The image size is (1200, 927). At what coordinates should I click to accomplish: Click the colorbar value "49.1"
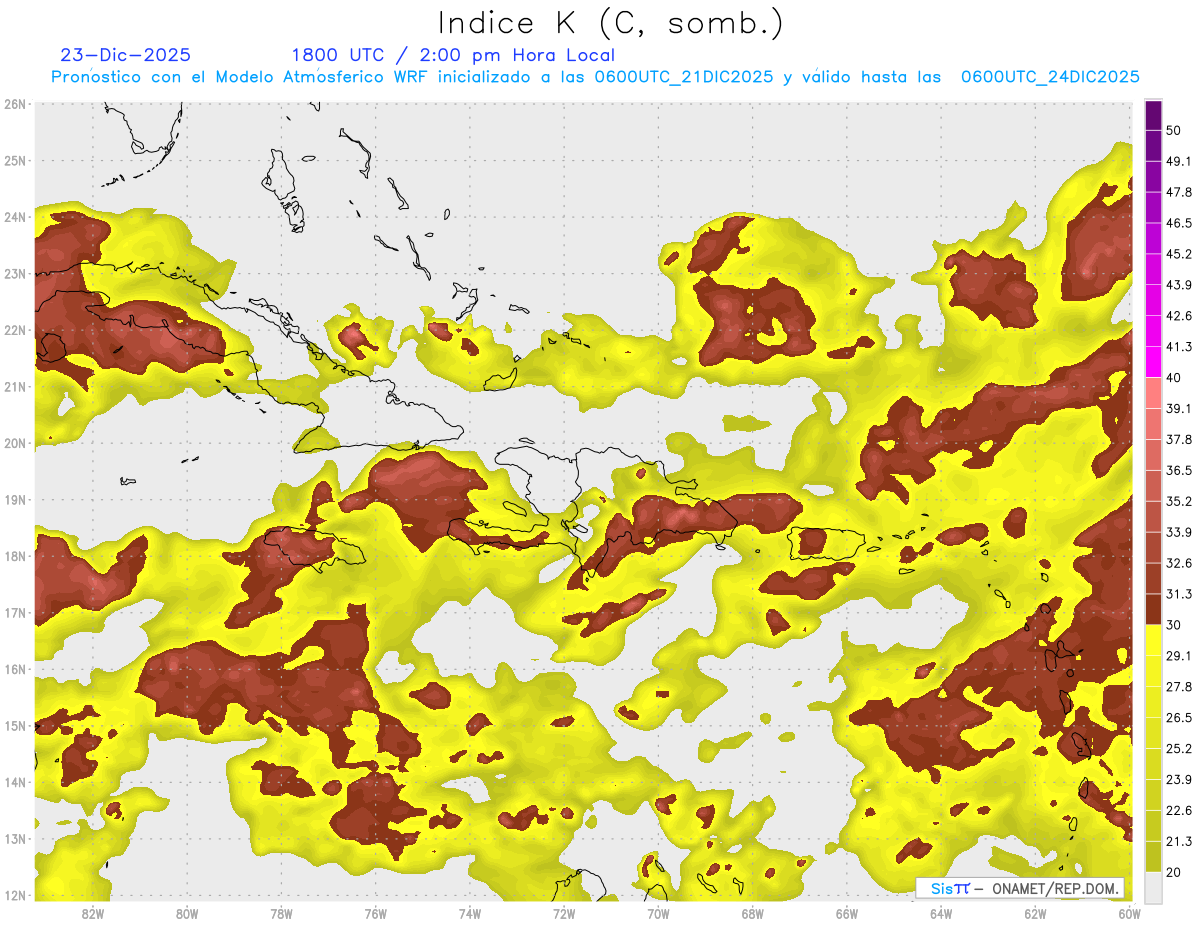pyautogui.click(x=1178, y=161)
